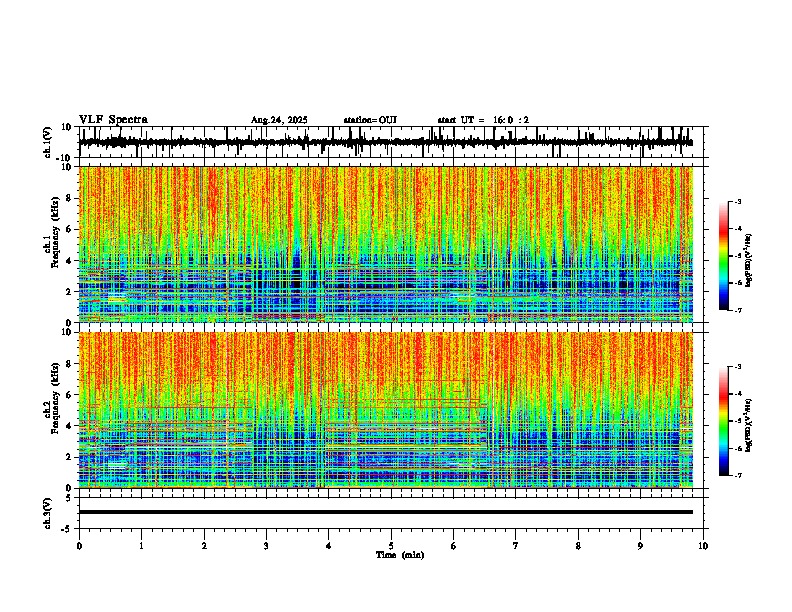The width and height of the screenshot is (792, 612).
Task: Click time axis tick label "7"
Action: [516, 546]
